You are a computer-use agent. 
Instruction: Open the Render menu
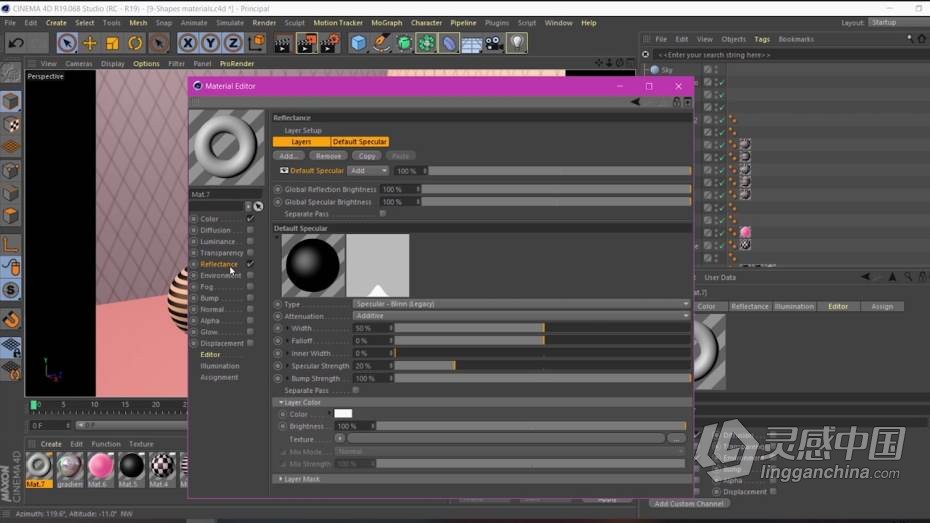264,23
